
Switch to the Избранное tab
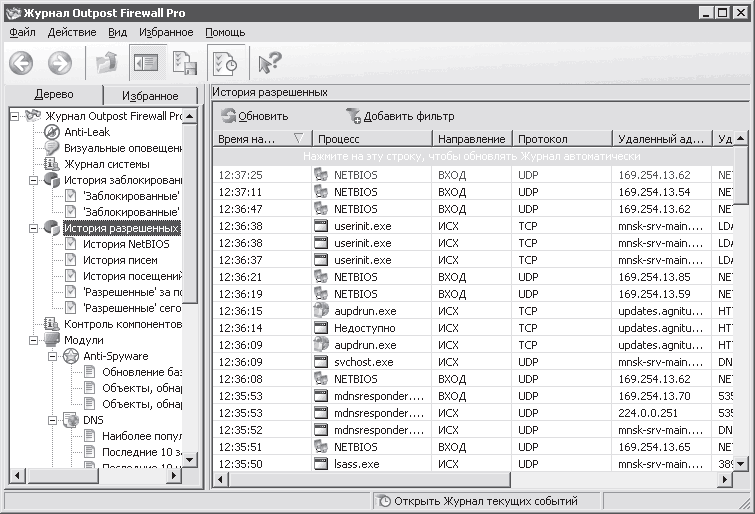pos(143,96)
